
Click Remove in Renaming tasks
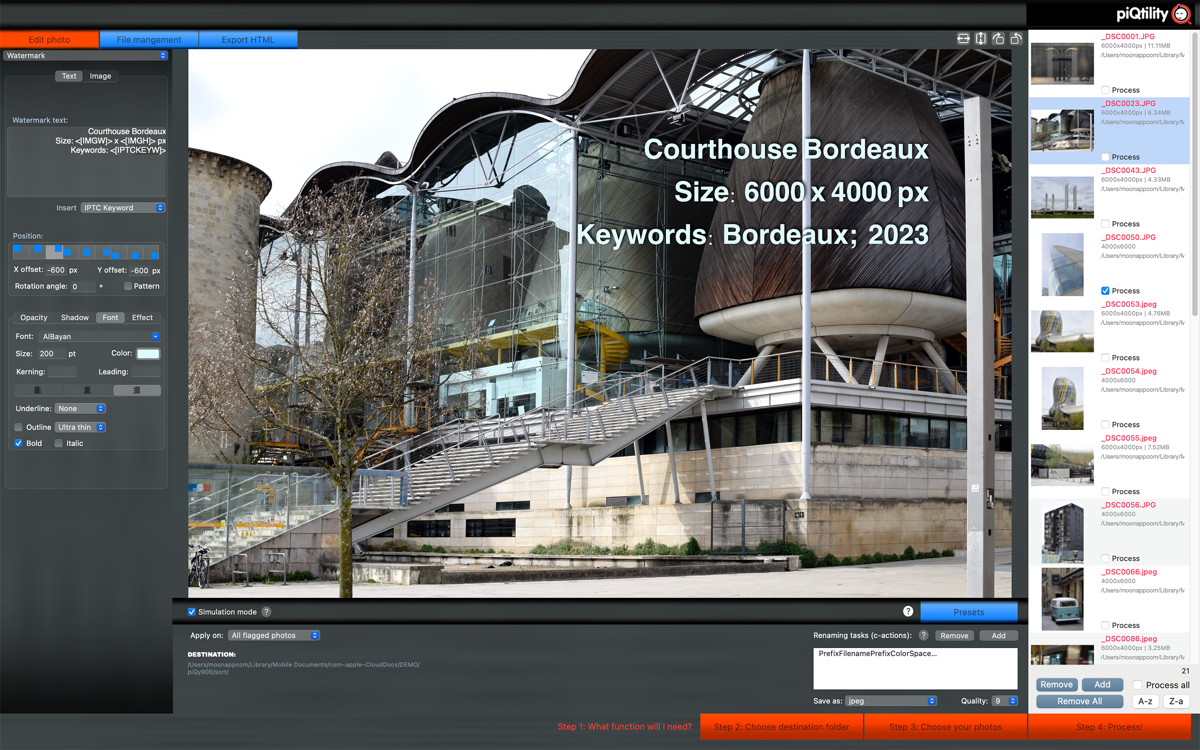point(954,635)
